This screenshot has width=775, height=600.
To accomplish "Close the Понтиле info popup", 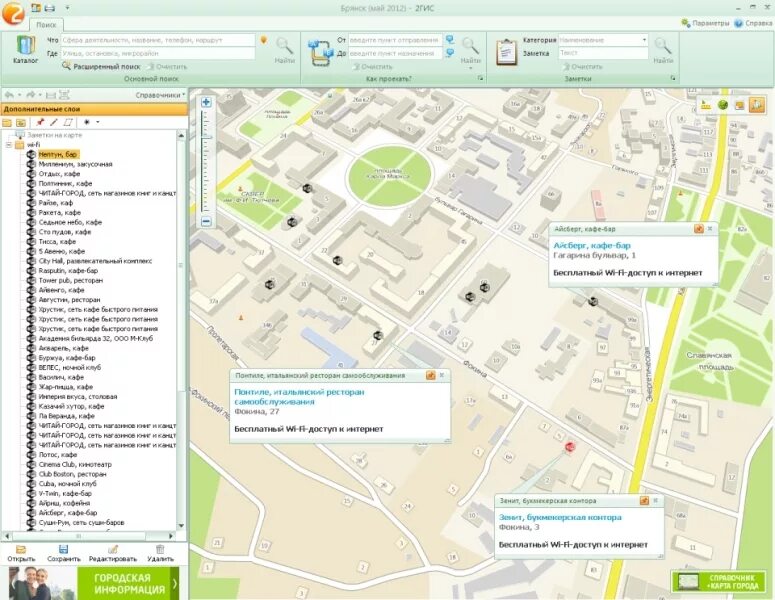I will coord(442,375).
